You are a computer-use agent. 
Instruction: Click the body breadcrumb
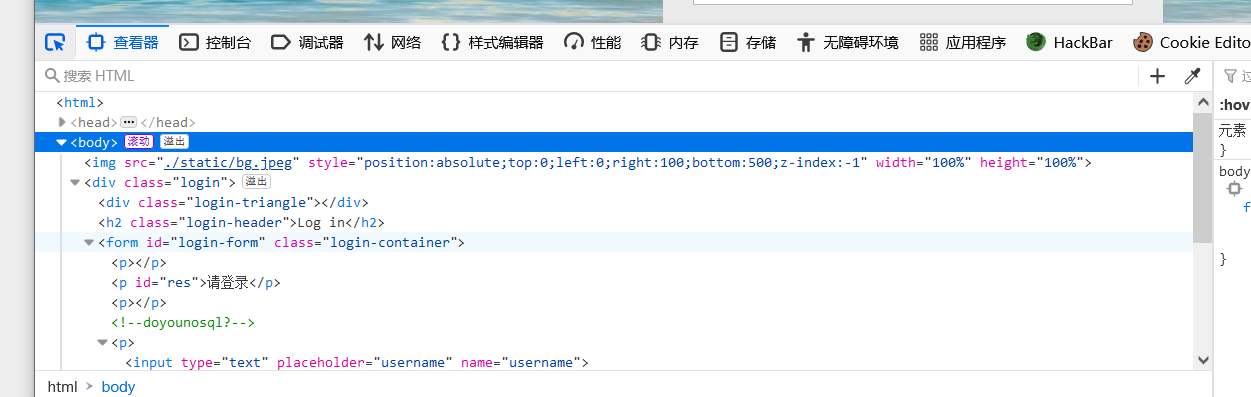(118, 386)
